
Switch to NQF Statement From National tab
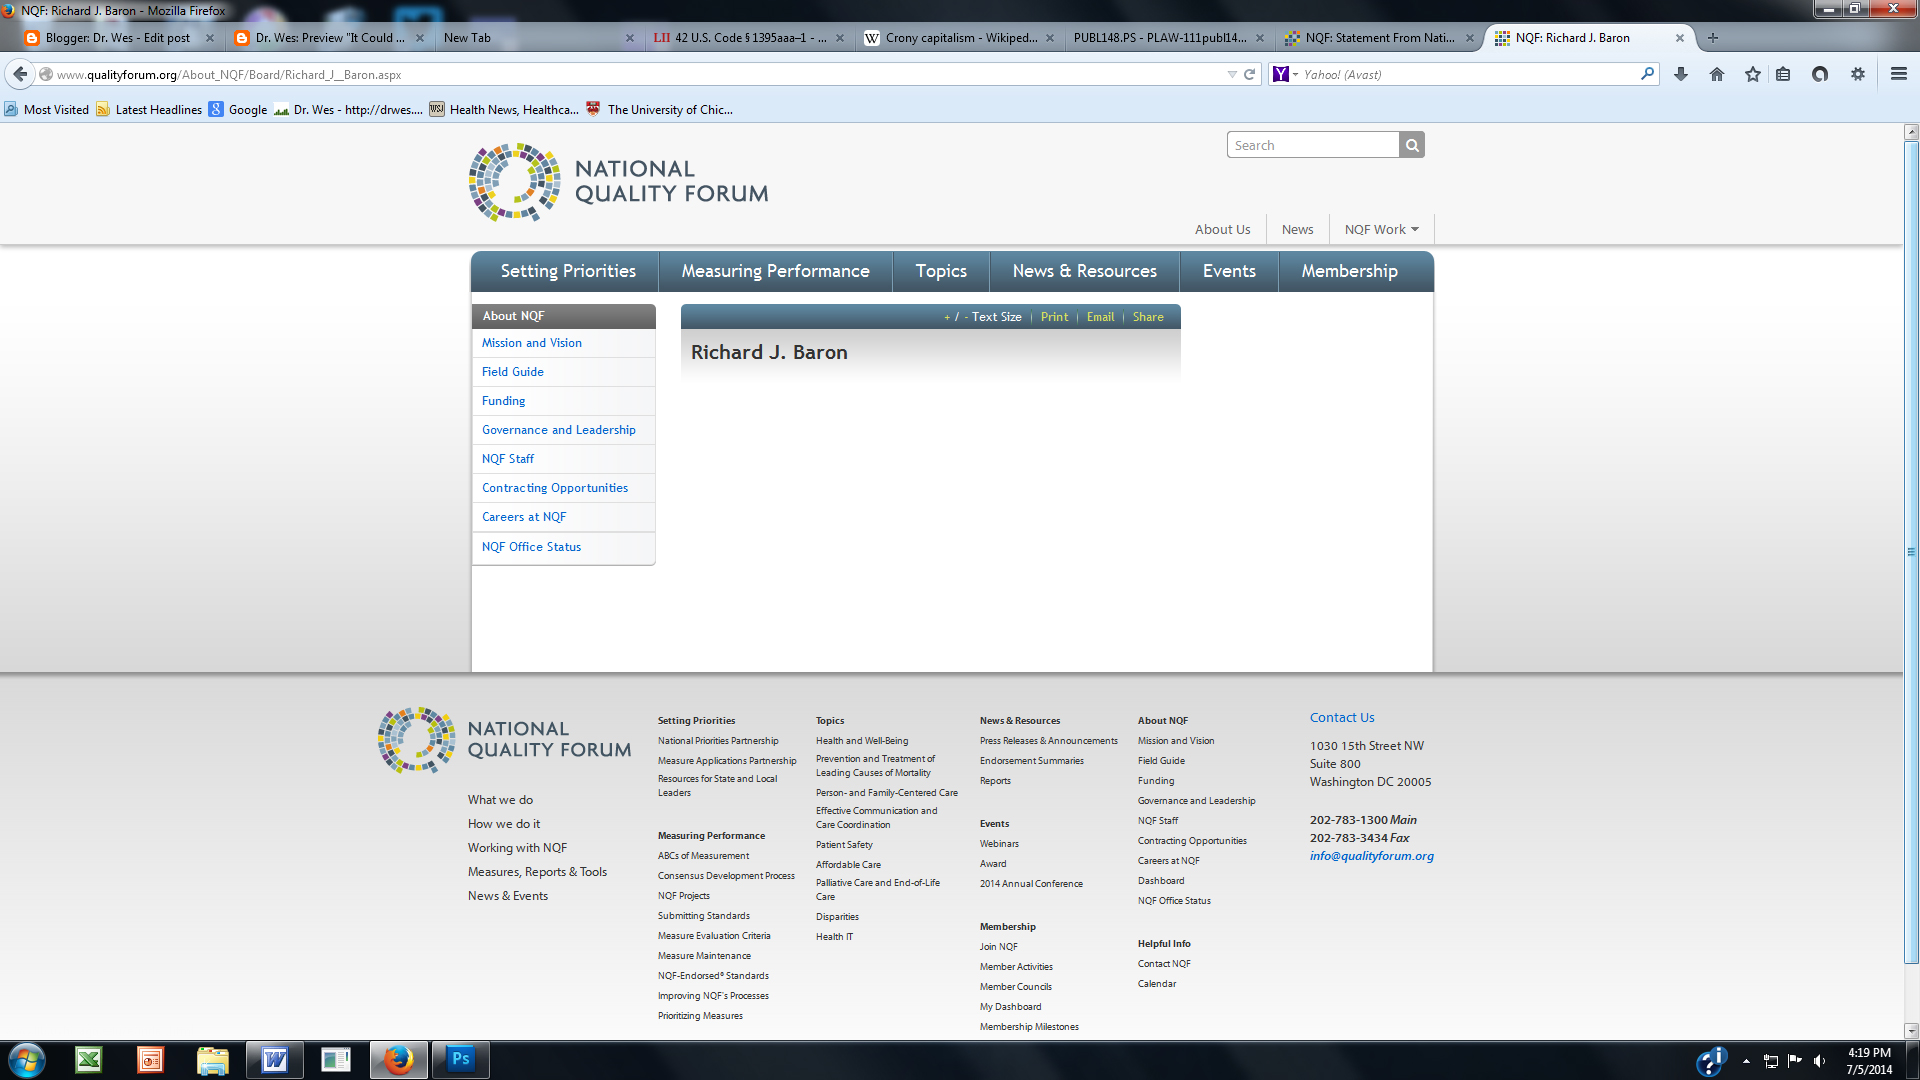[1378, 38]
